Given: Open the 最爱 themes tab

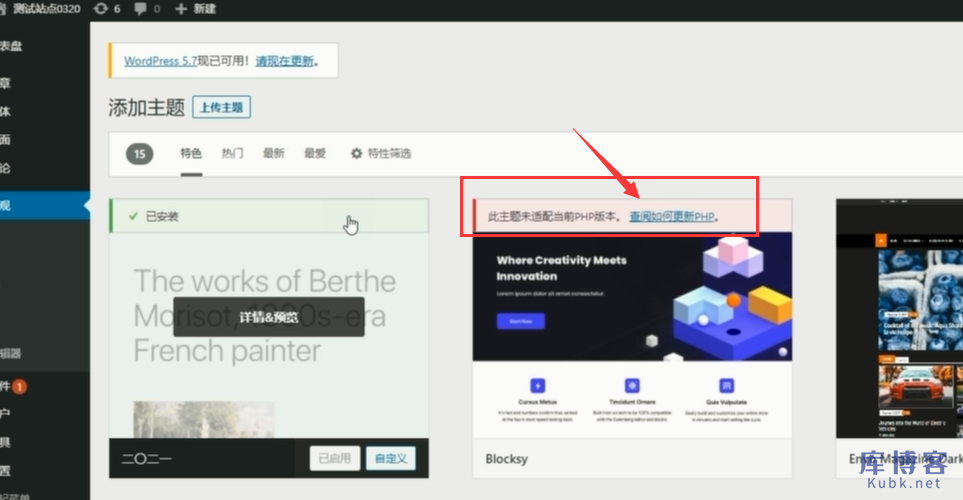Looking at the screenshot, I should (315, 154).
